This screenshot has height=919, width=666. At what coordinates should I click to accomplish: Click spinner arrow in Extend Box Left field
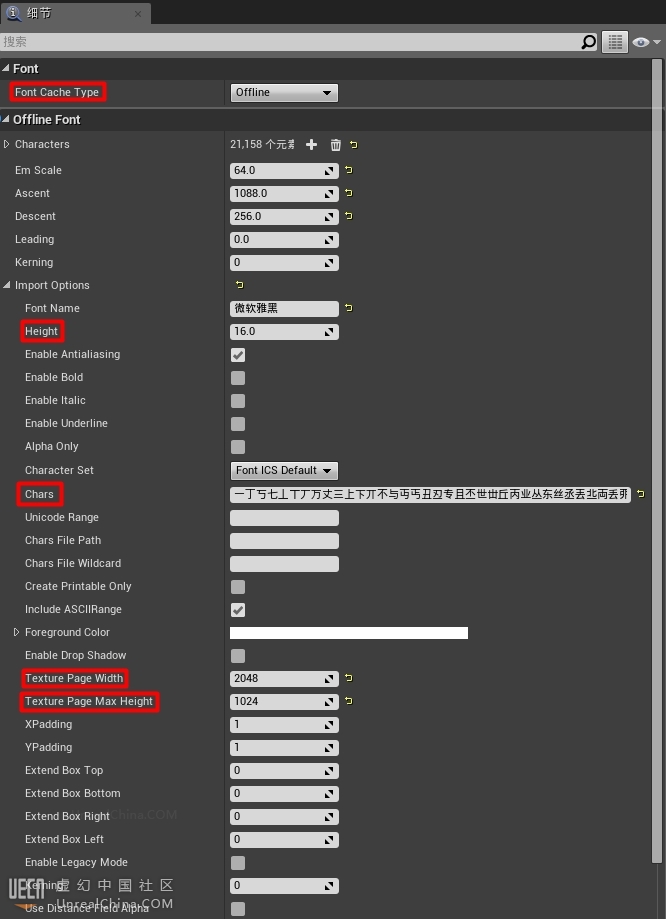329,840
